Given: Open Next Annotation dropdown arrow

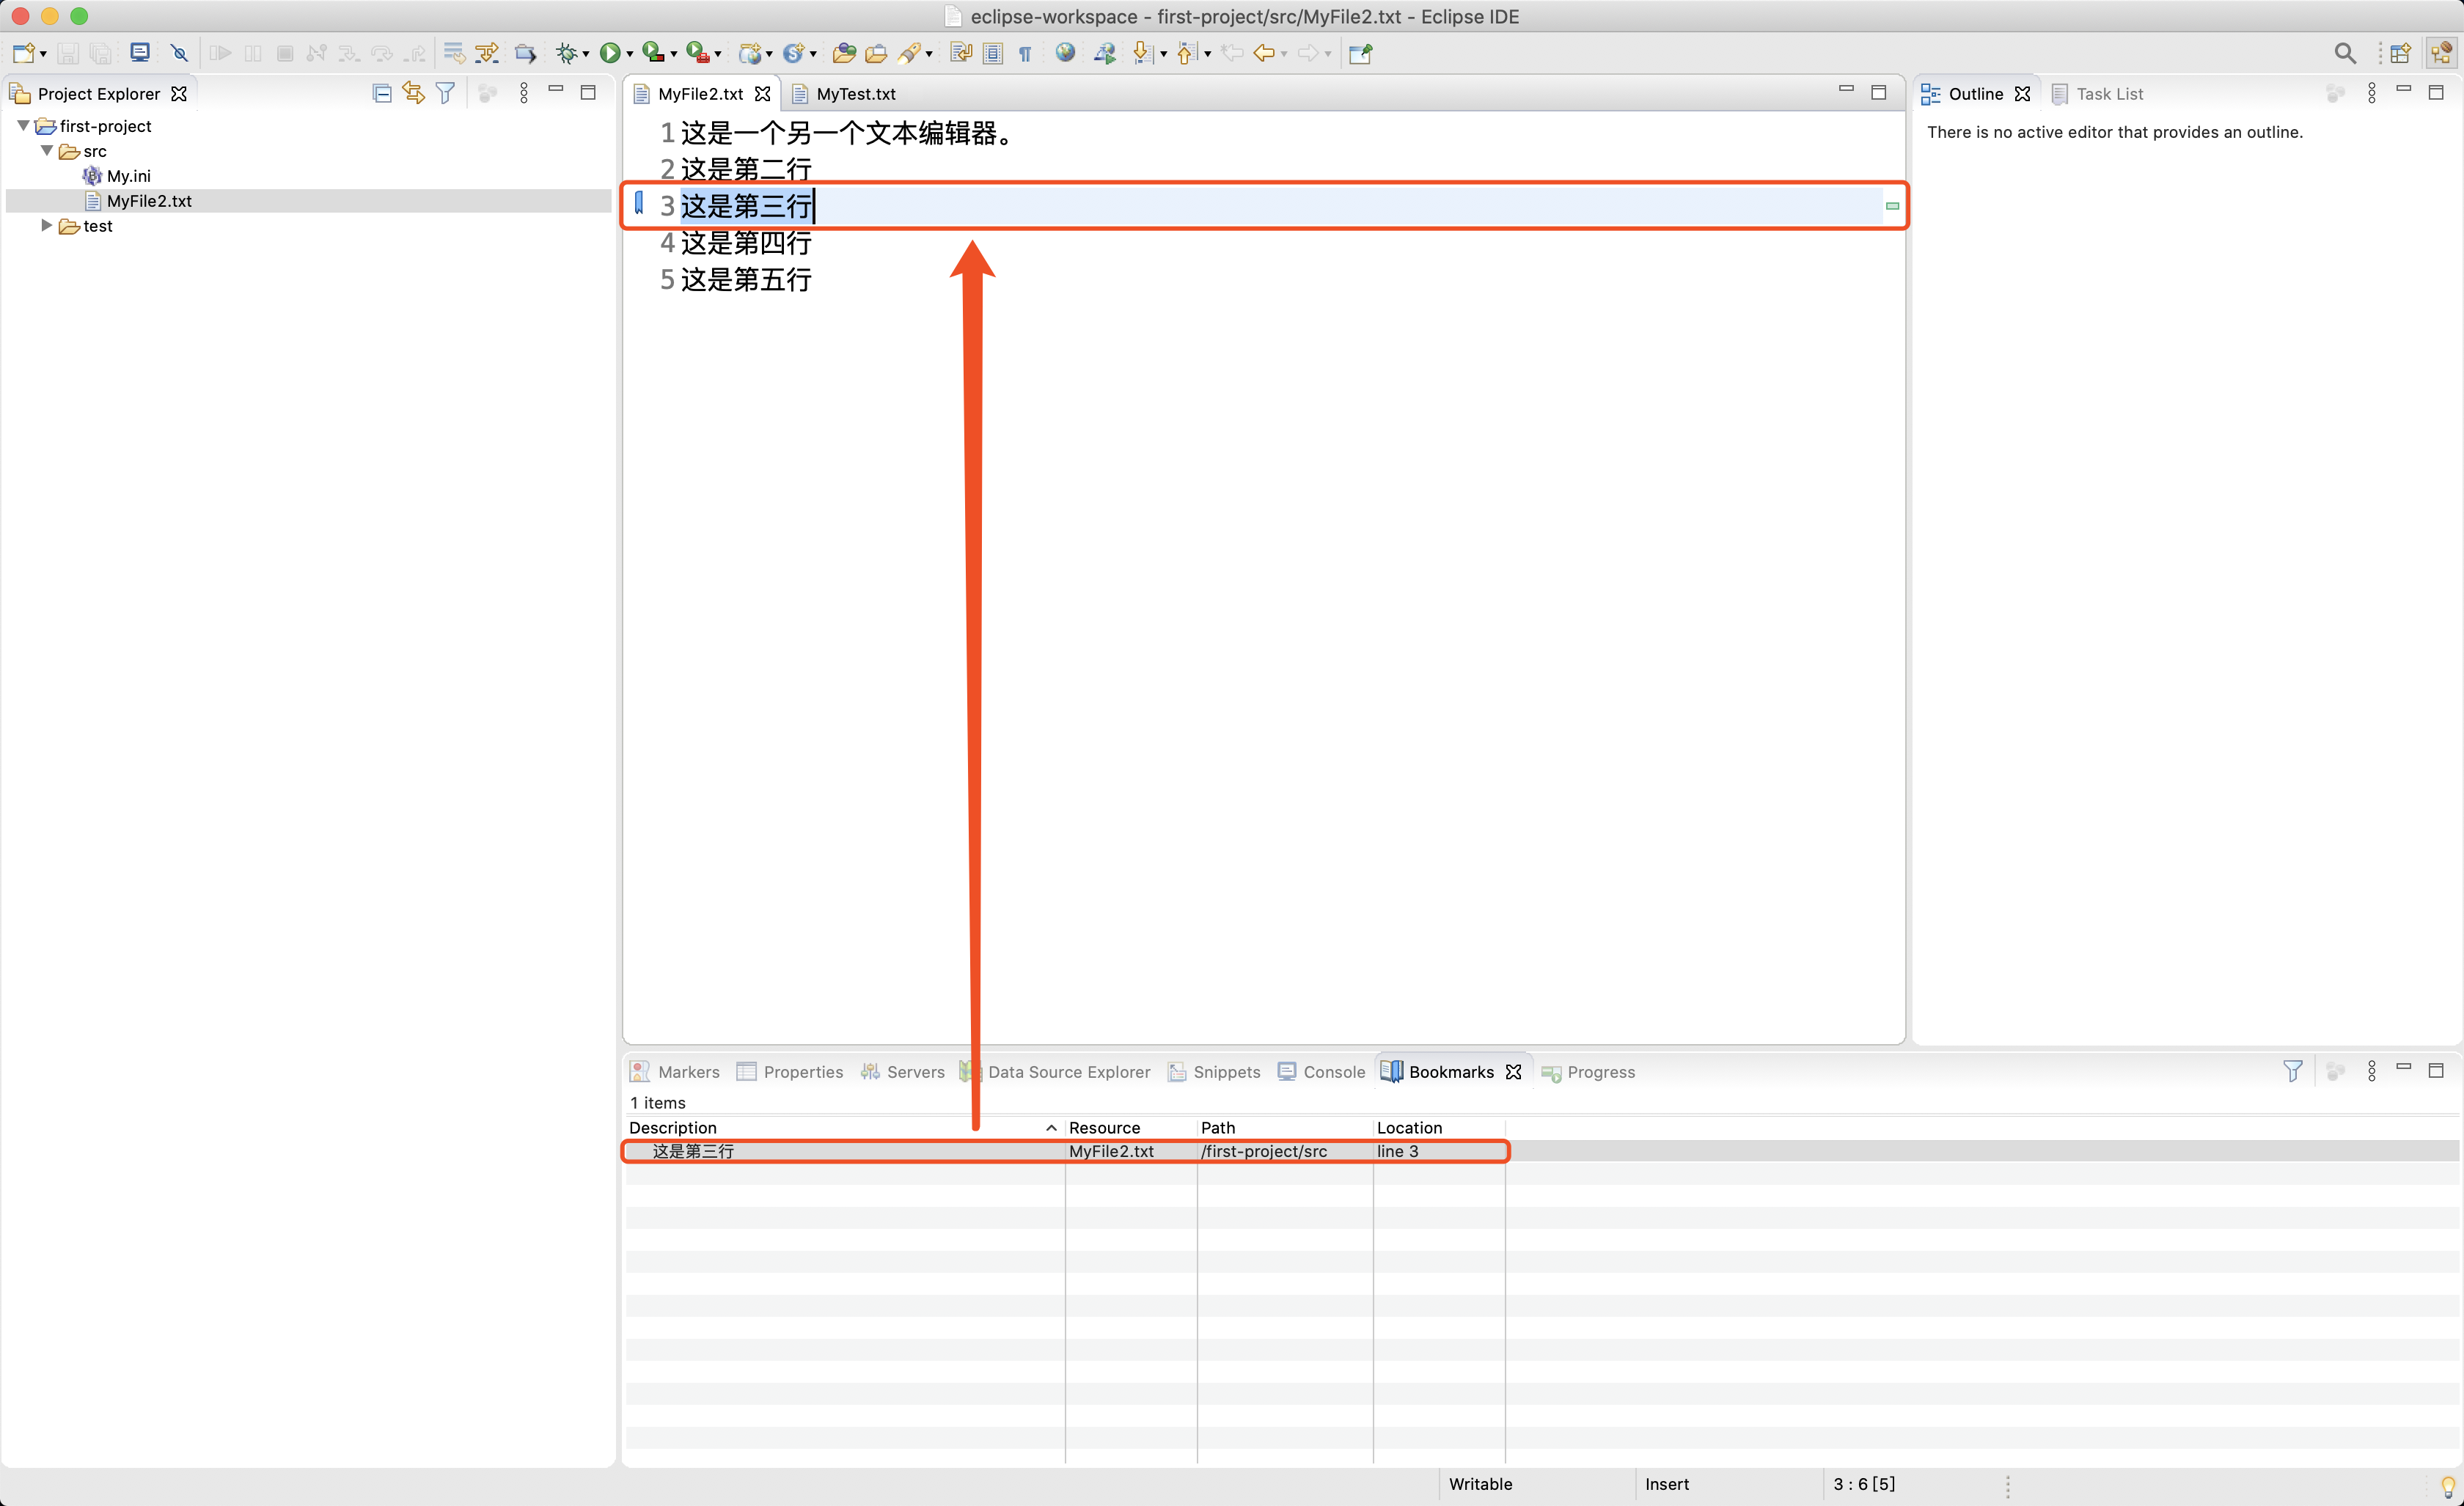Looking at the screenshot, I should tap(1163, 54).
